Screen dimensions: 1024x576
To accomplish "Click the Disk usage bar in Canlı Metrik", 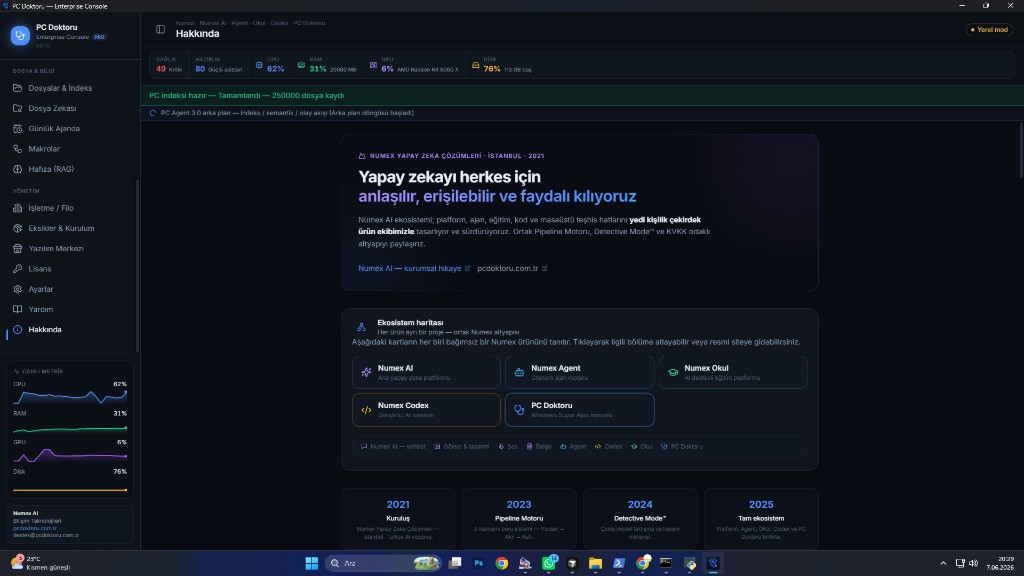I will [x=70, y=490].
